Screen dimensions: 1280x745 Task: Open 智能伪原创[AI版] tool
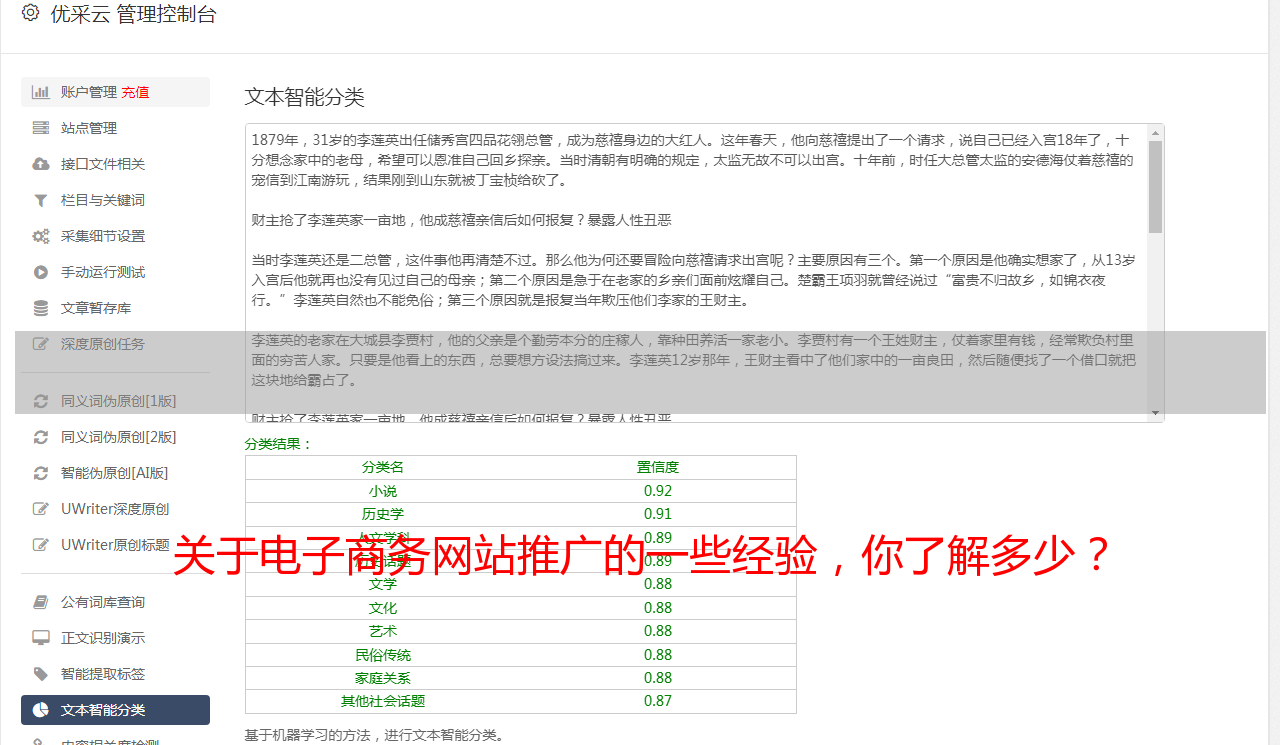coord(115,473)
